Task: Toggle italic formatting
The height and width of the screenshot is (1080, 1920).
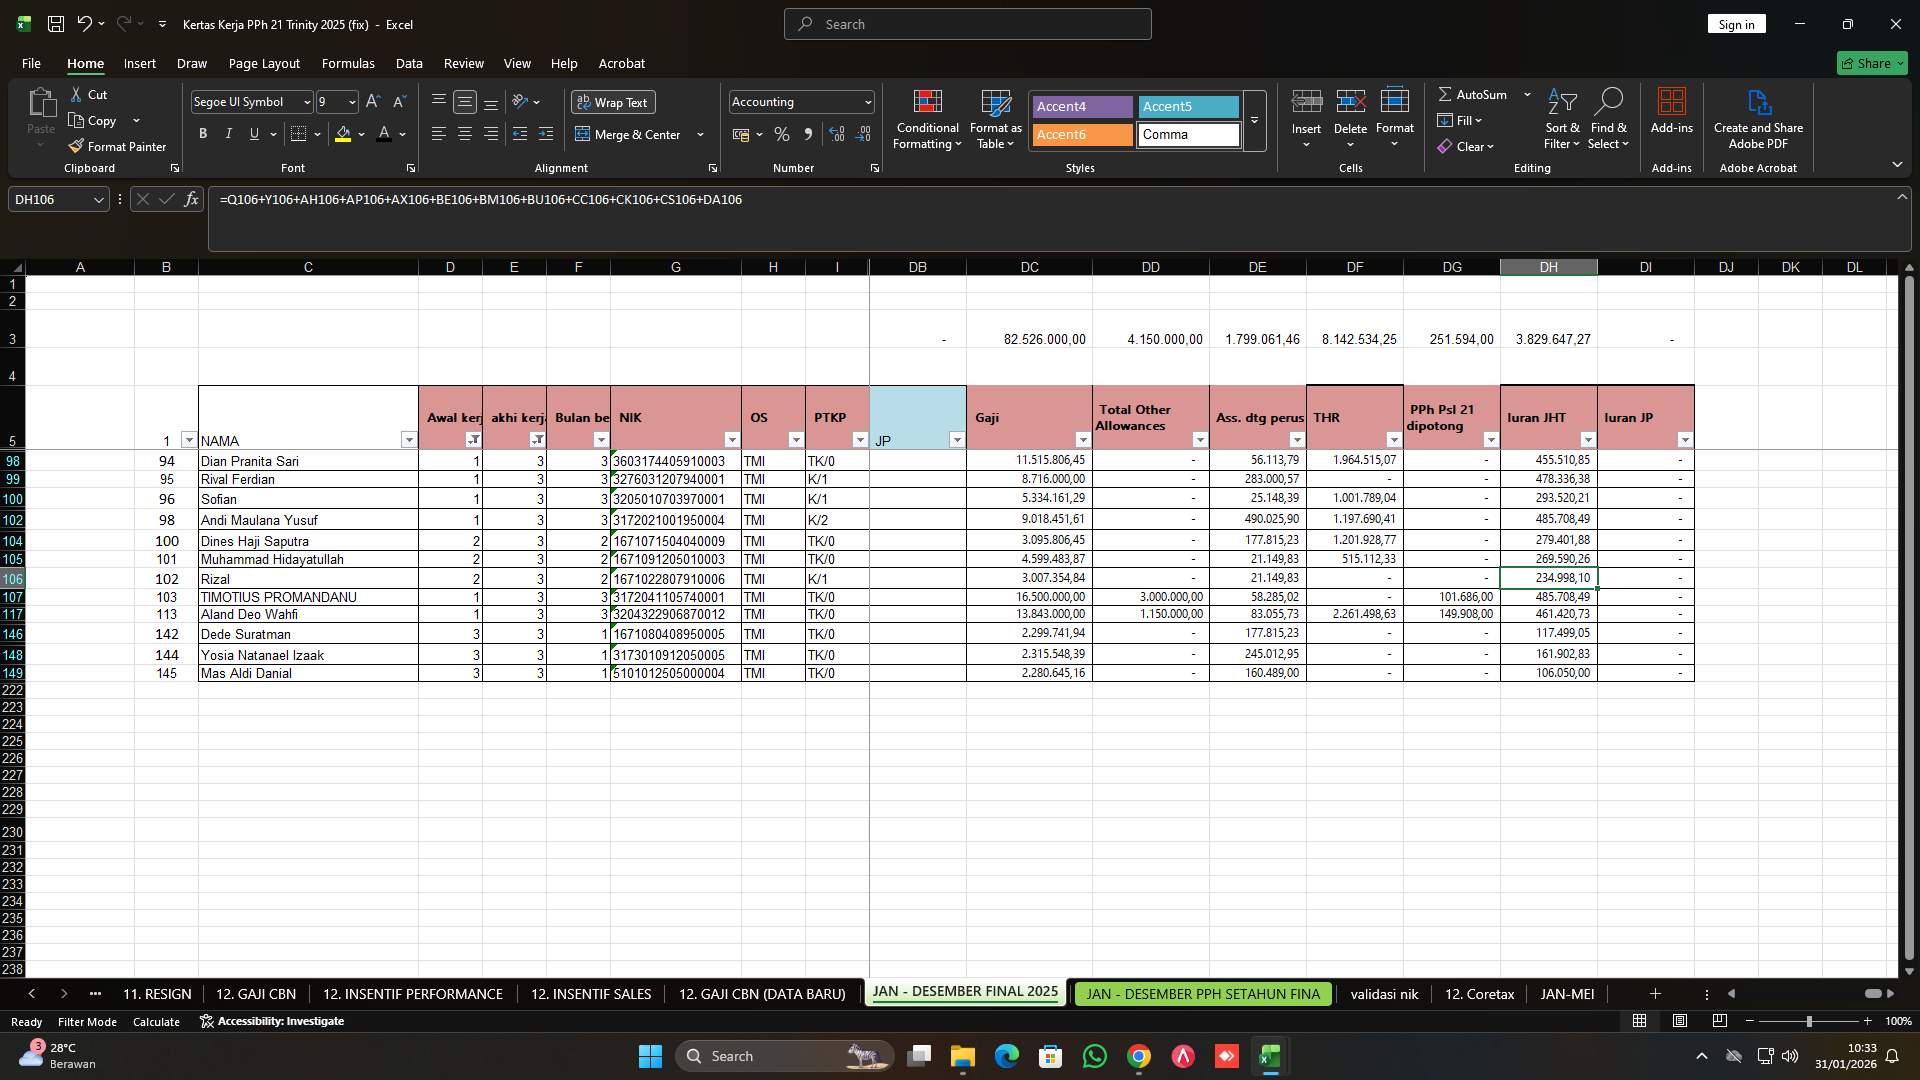Action: [228, 133]
